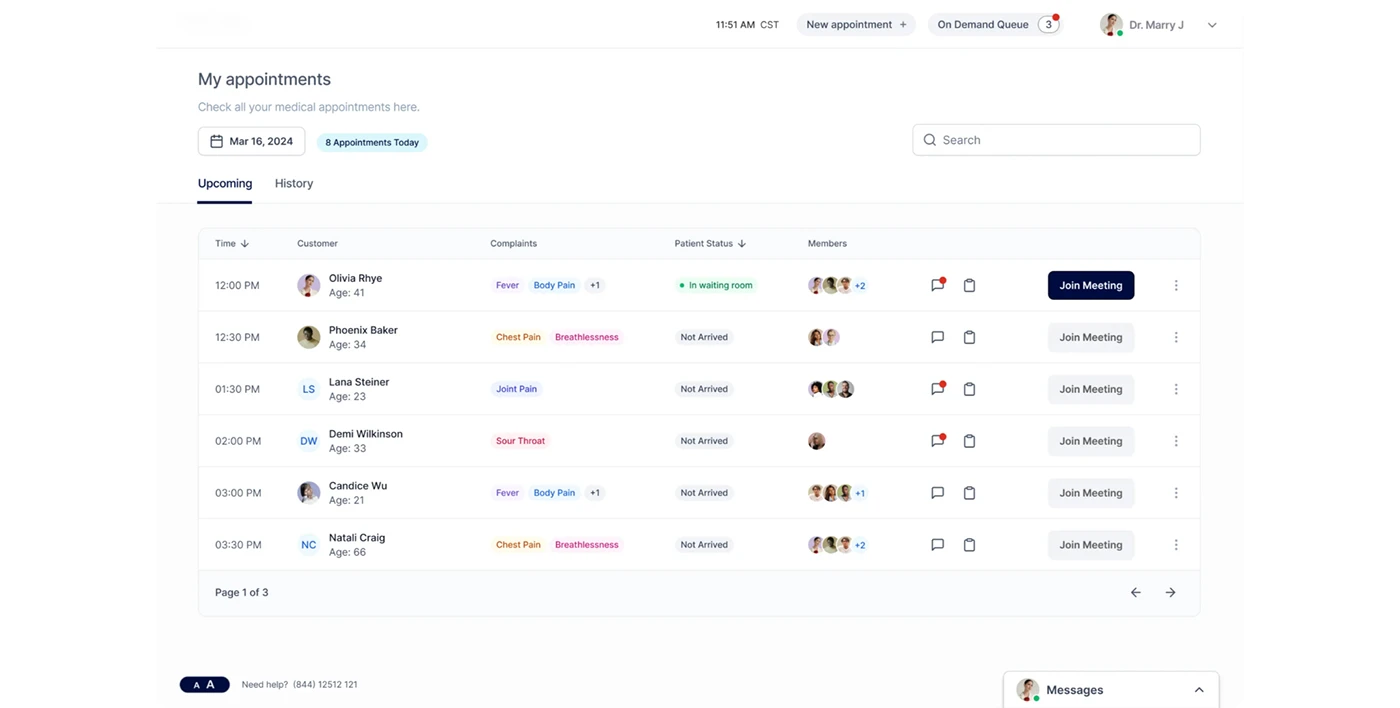Click the help phone number (844) 12512 121
Screen dimensions: 1400x708
click(325, 685)
